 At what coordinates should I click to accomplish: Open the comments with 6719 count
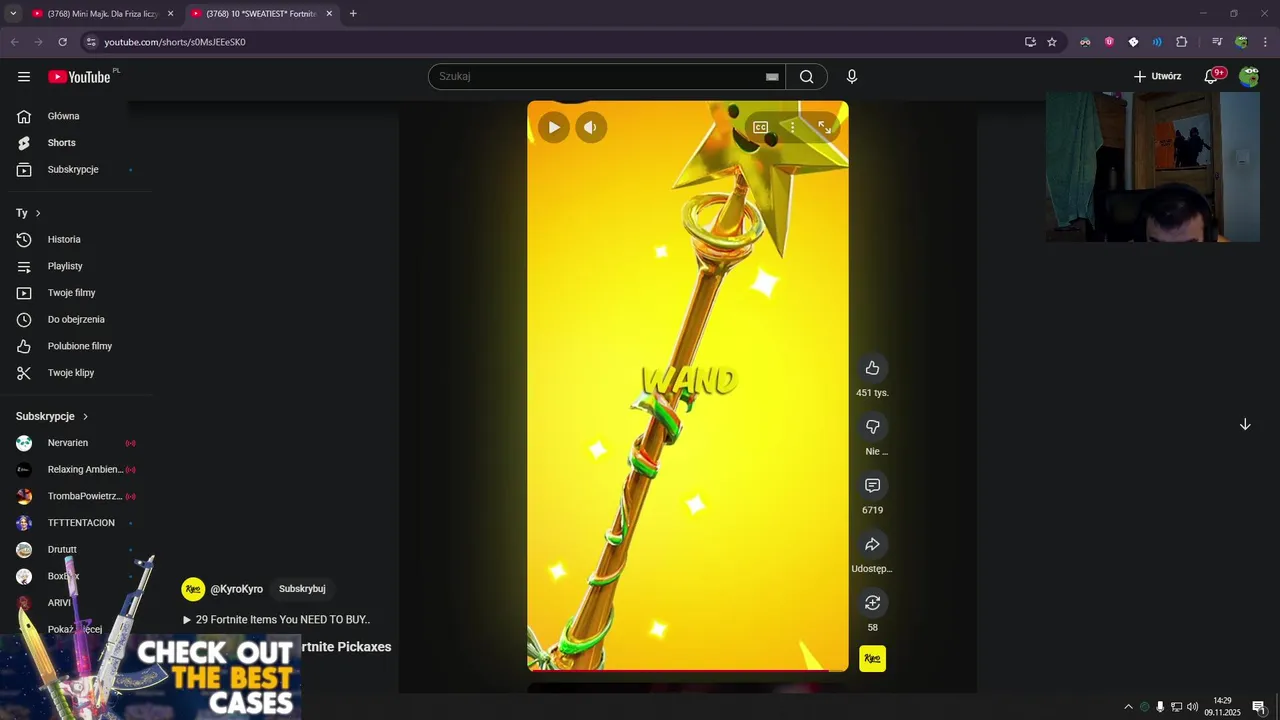[x=872, y=485]
